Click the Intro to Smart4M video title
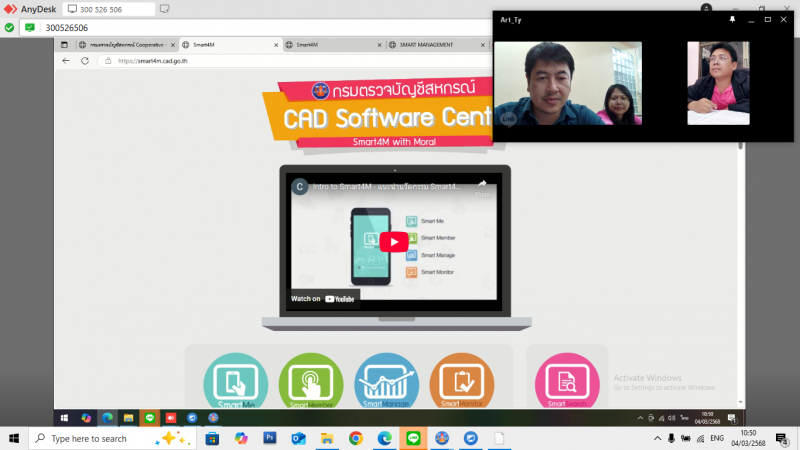 386,187
